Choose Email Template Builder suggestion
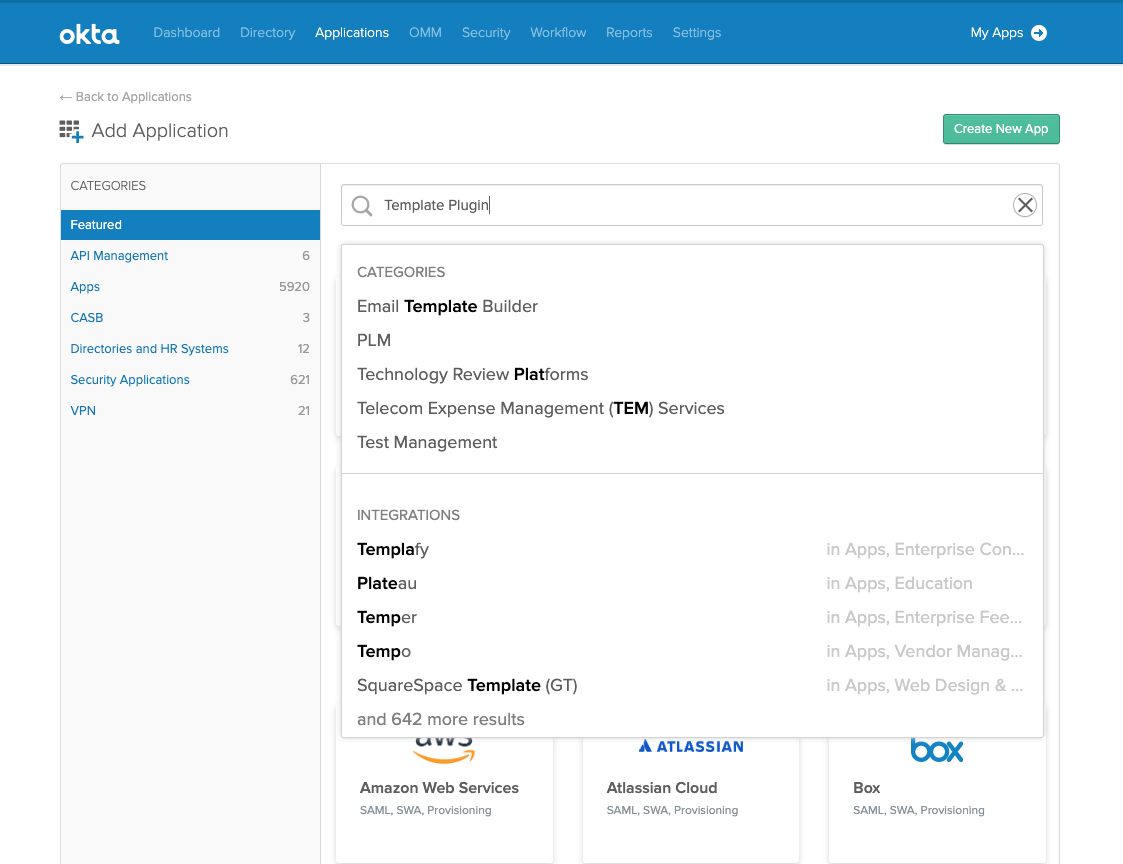 (x=447, y=307)
